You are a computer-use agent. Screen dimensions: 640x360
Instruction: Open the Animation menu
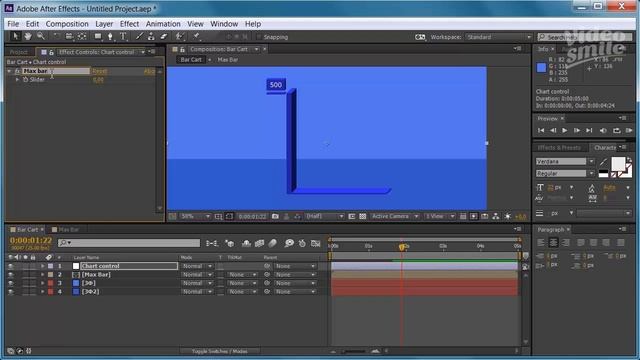point(163,24)
